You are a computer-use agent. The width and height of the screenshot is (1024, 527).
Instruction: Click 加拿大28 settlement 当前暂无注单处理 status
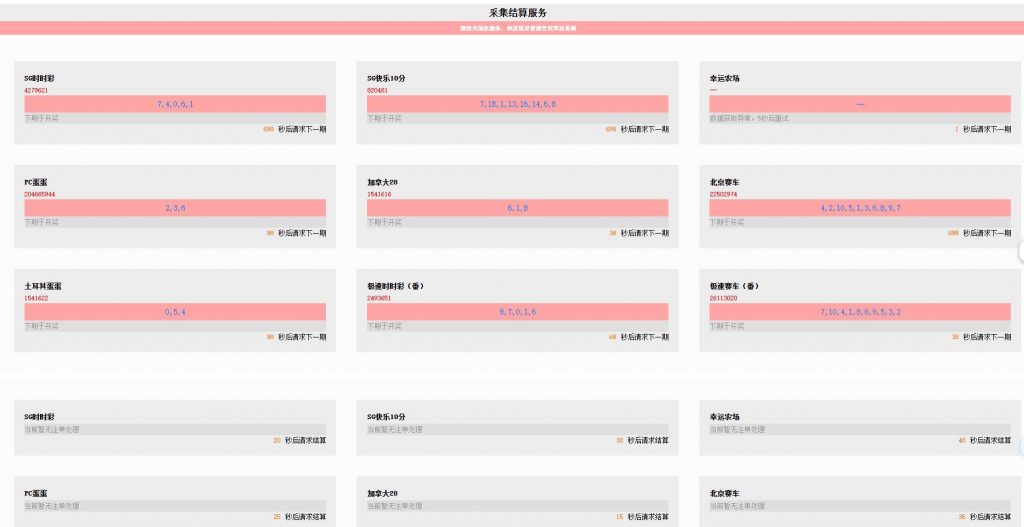(x=394, y=505)
